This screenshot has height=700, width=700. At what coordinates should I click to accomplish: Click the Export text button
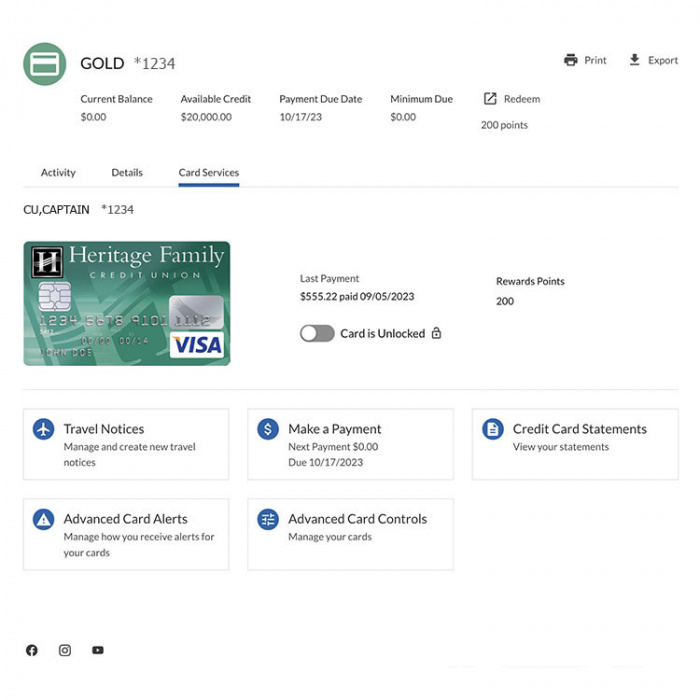(x=663, y=60)
